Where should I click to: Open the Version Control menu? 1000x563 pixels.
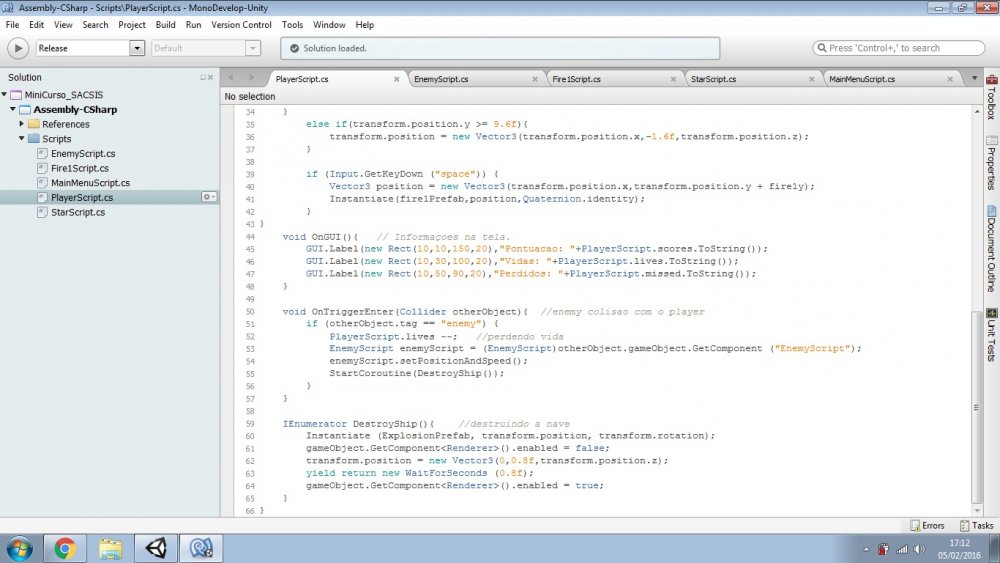[x=242, y=24]
